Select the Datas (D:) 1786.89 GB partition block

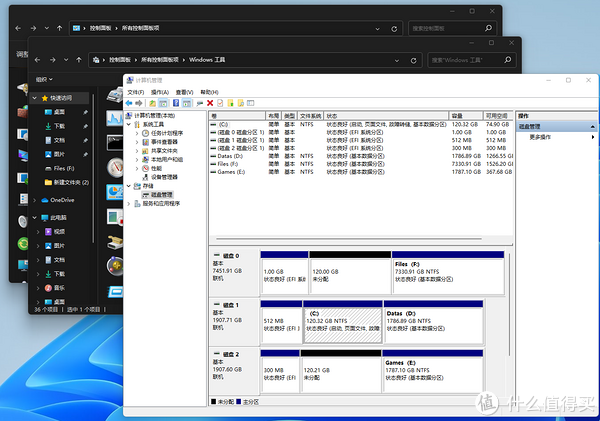click(x=434, y=321)
